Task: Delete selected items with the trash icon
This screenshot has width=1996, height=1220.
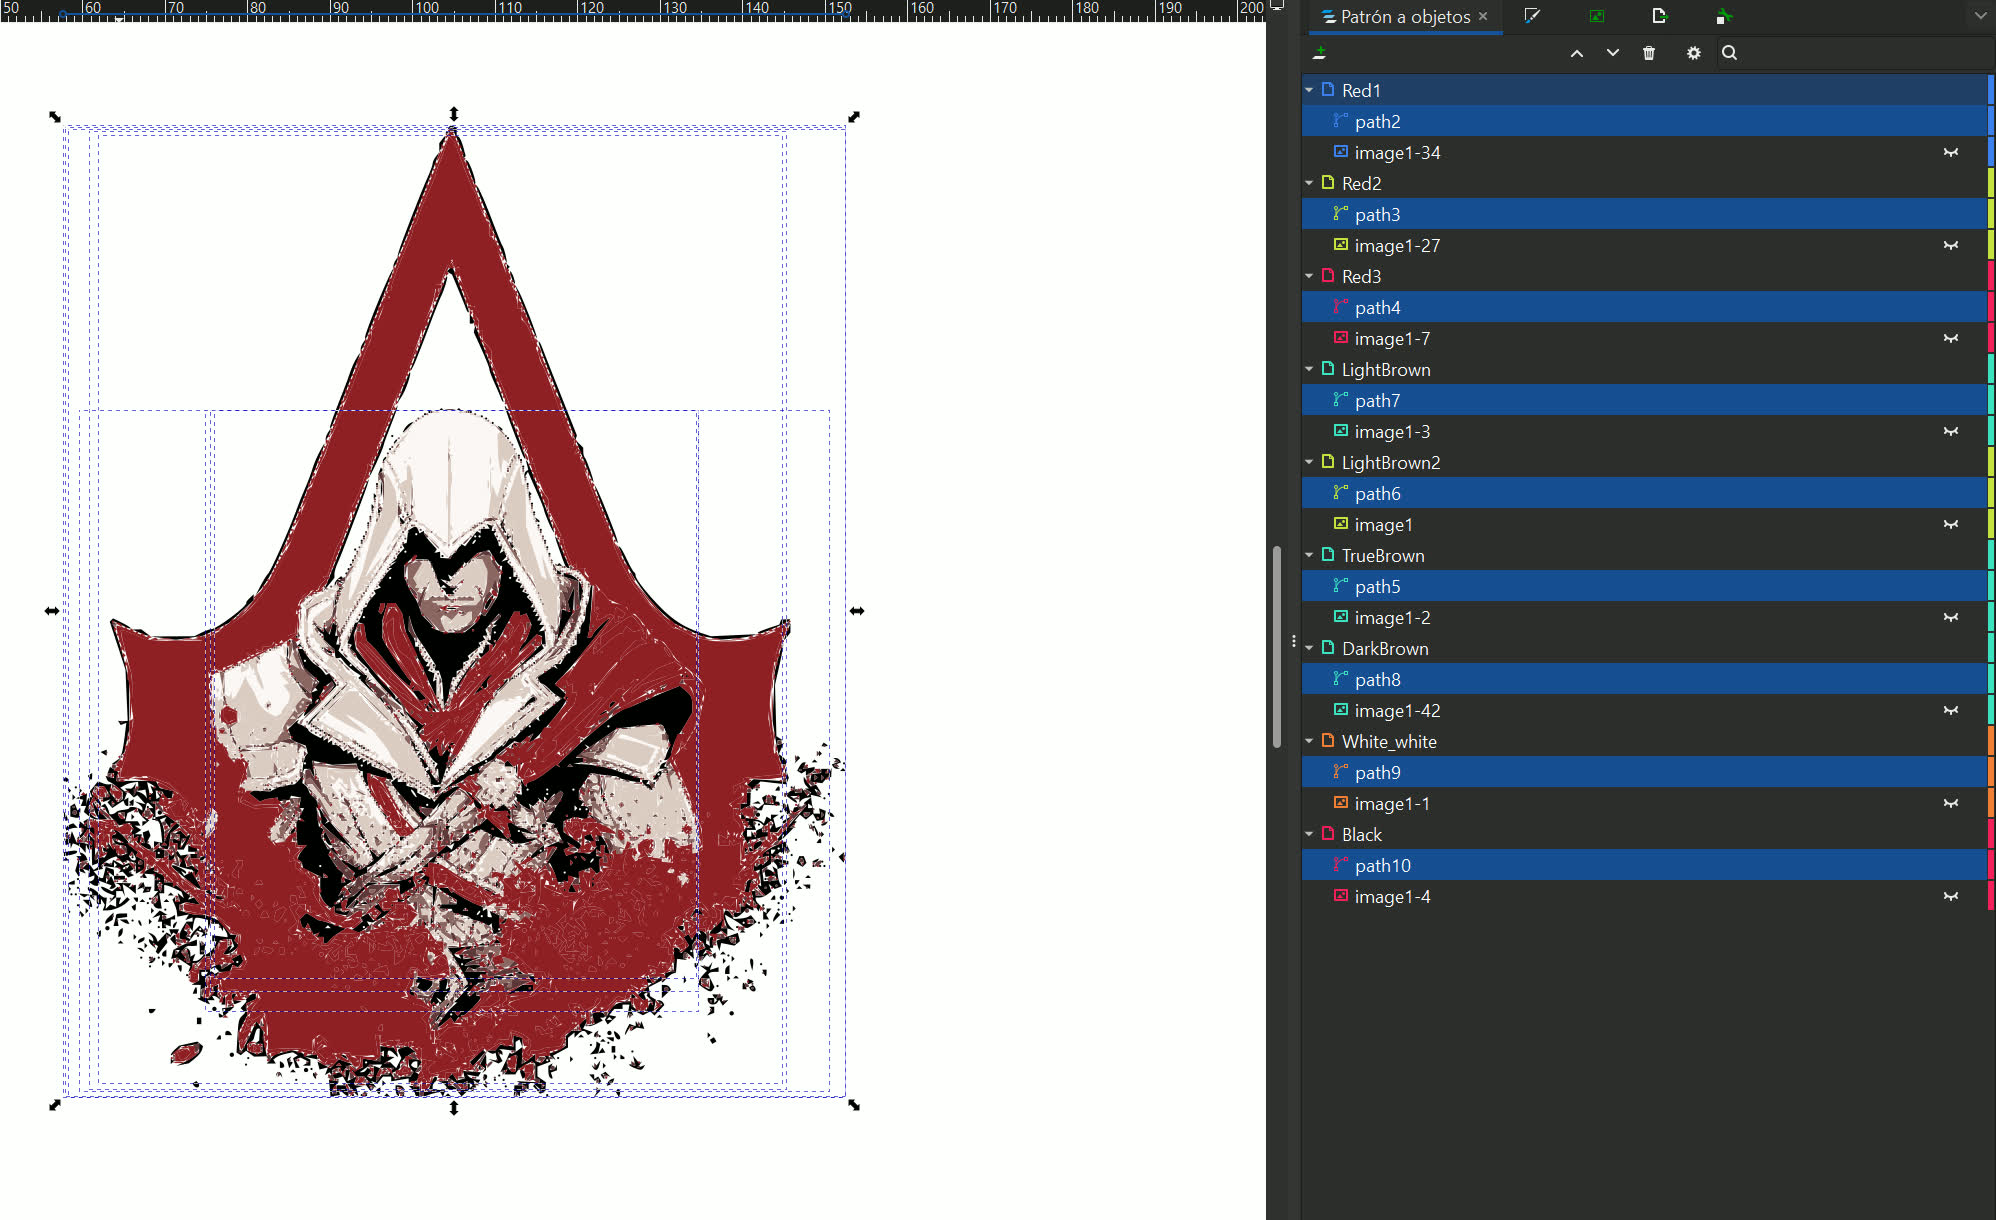Action: [x=1649, y=53]
